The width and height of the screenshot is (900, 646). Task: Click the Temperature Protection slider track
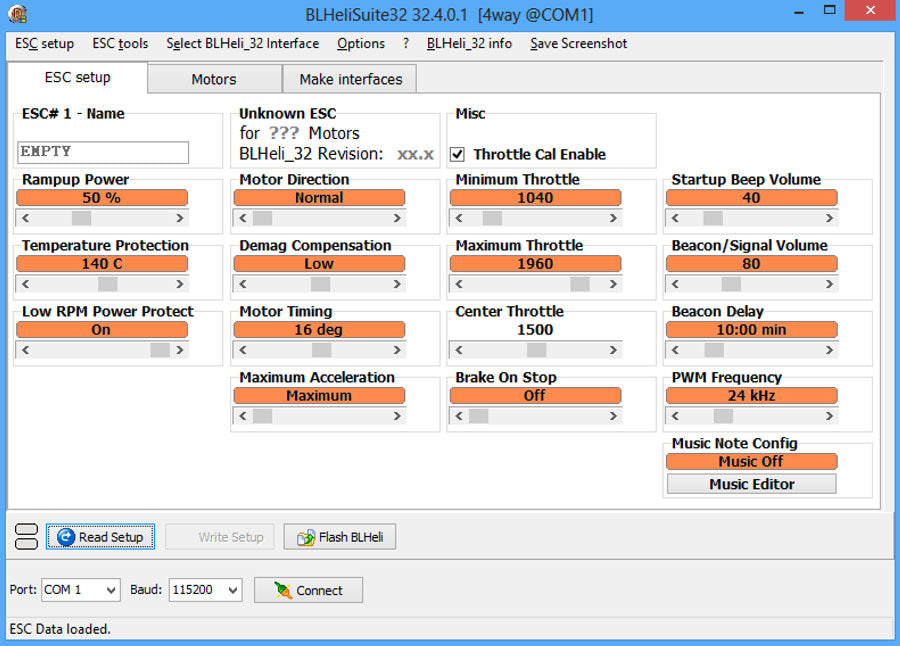(x=100, y=284)
